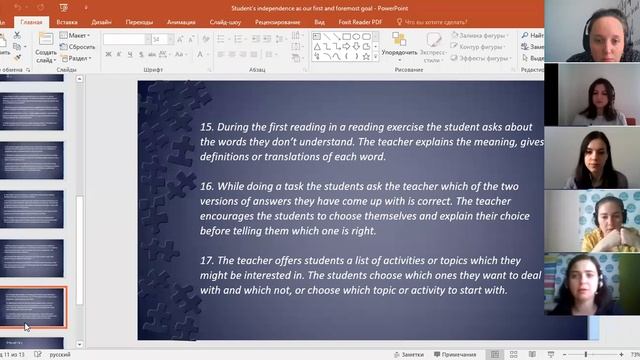The width and height of the screenshot is (640, 360).
Task: Click zoom in plus icon
Action: [621, 355]
